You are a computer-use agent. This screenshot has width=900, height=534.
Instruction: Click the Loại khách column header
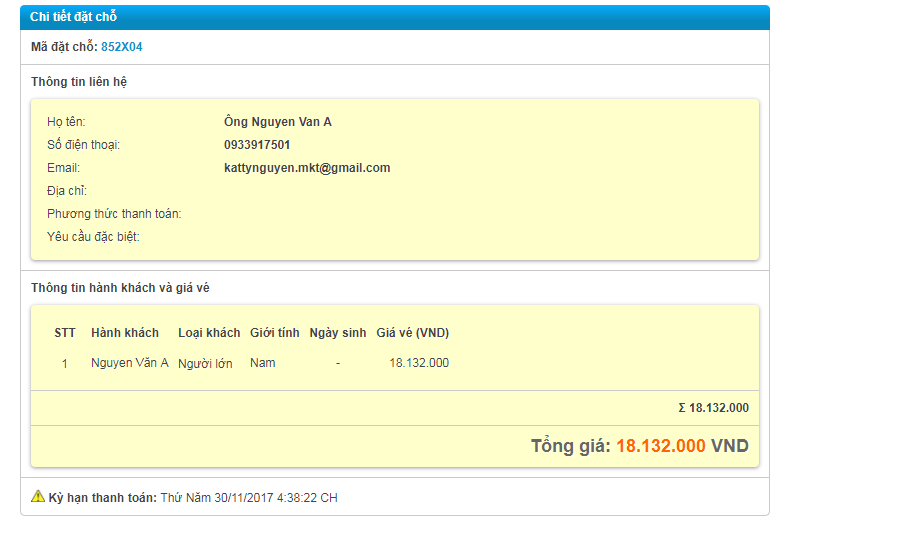pos(209,333)
